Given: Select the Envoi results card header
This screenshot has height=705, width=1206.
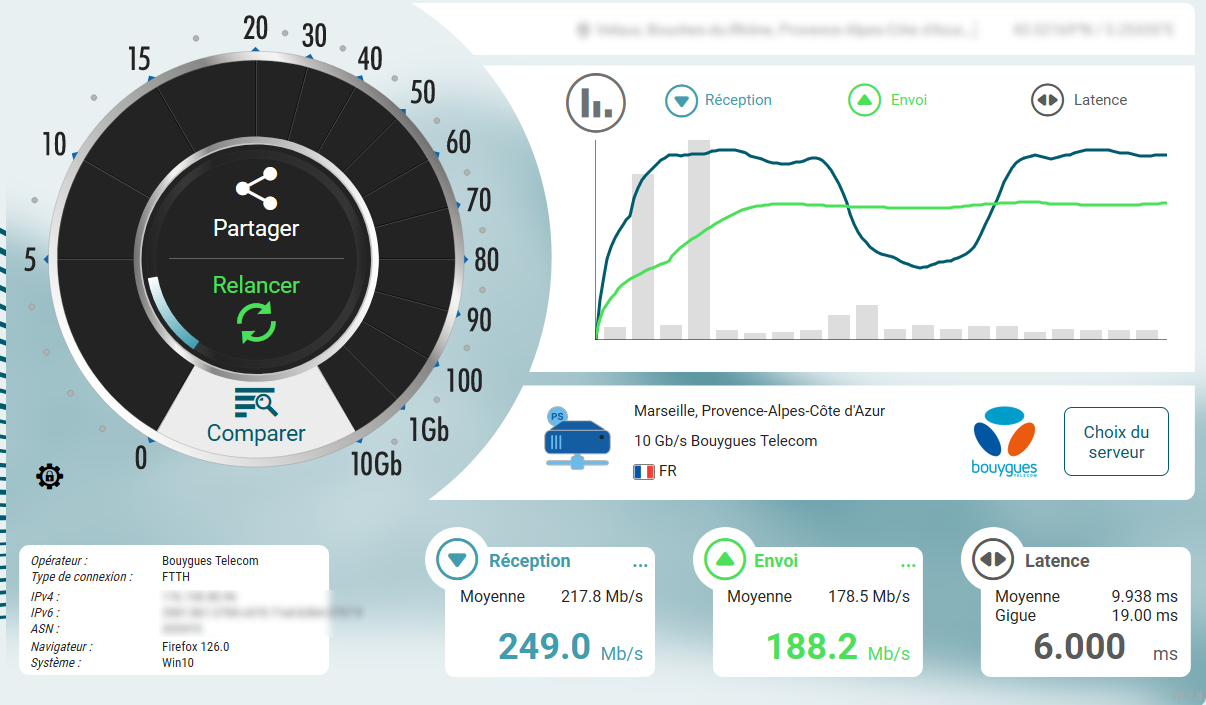Looking at the screenshot, I should point(776,561).
